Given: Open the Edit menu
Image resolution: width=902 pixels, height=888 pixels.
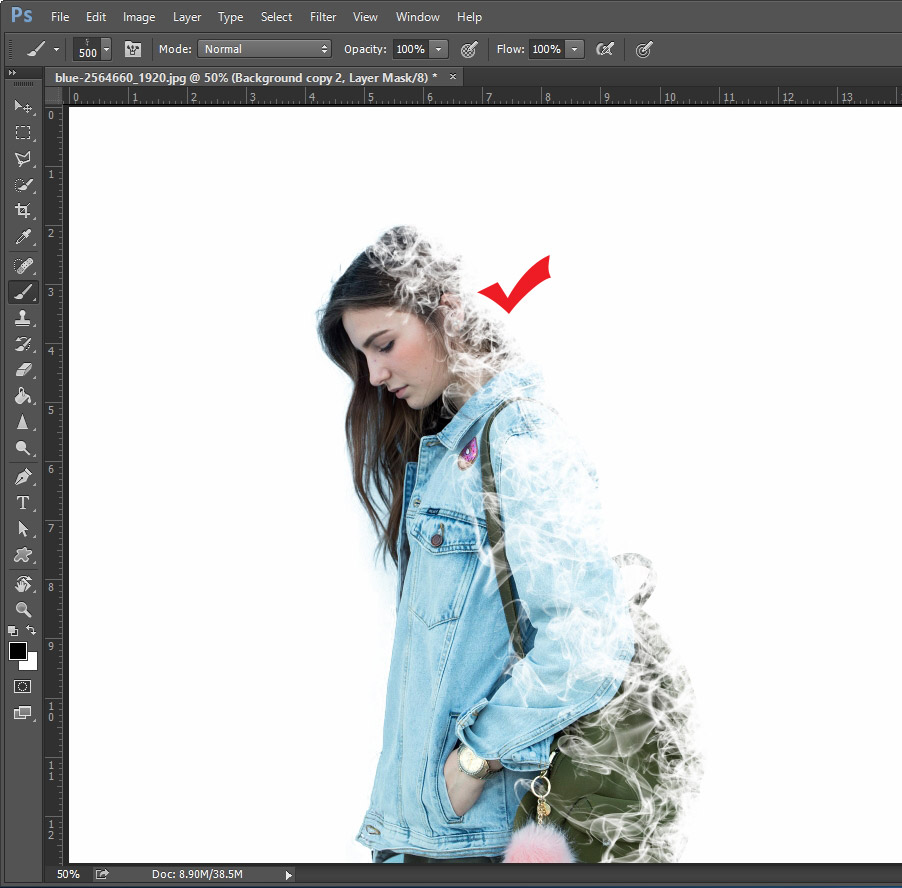Looking at the screenshot, I should click(x=96, y=17).
